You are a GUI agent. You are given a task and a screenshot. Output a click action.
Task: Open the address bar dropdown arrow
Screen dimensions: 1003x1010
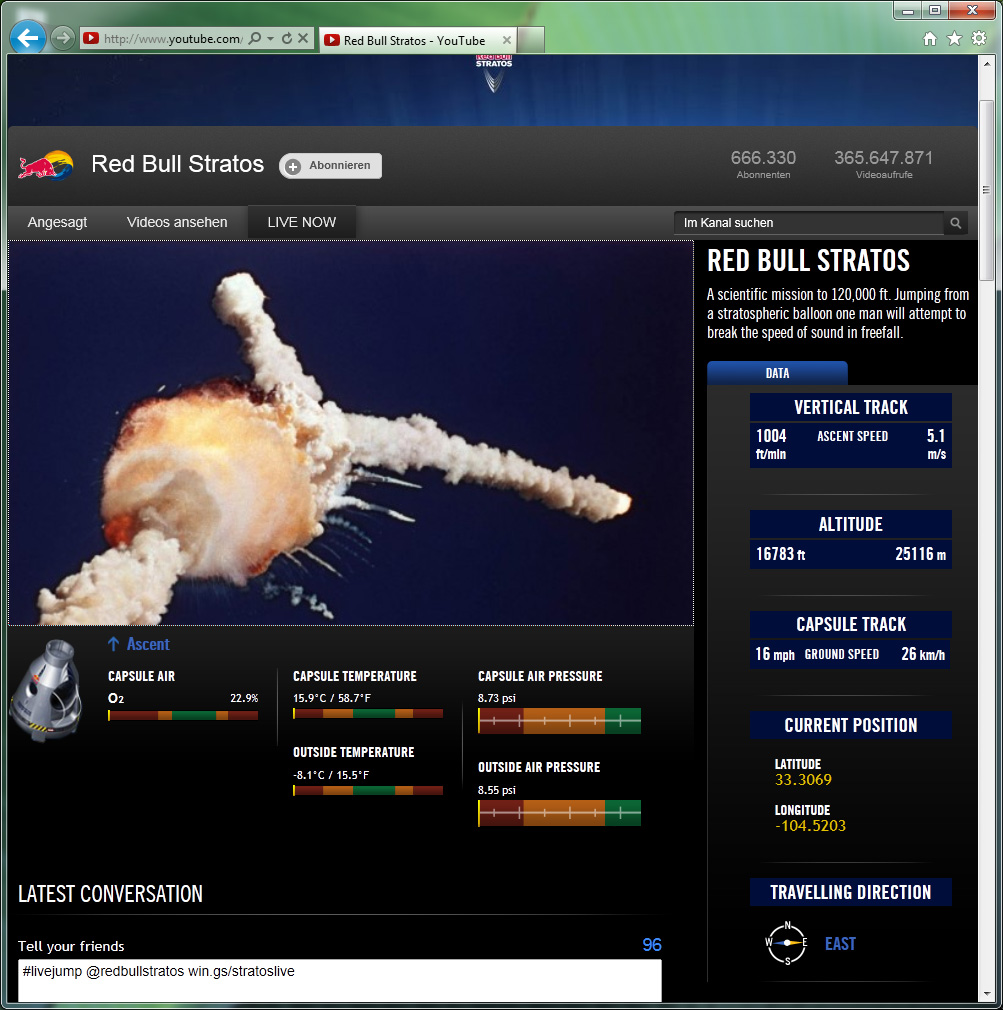tap(271, 39)
